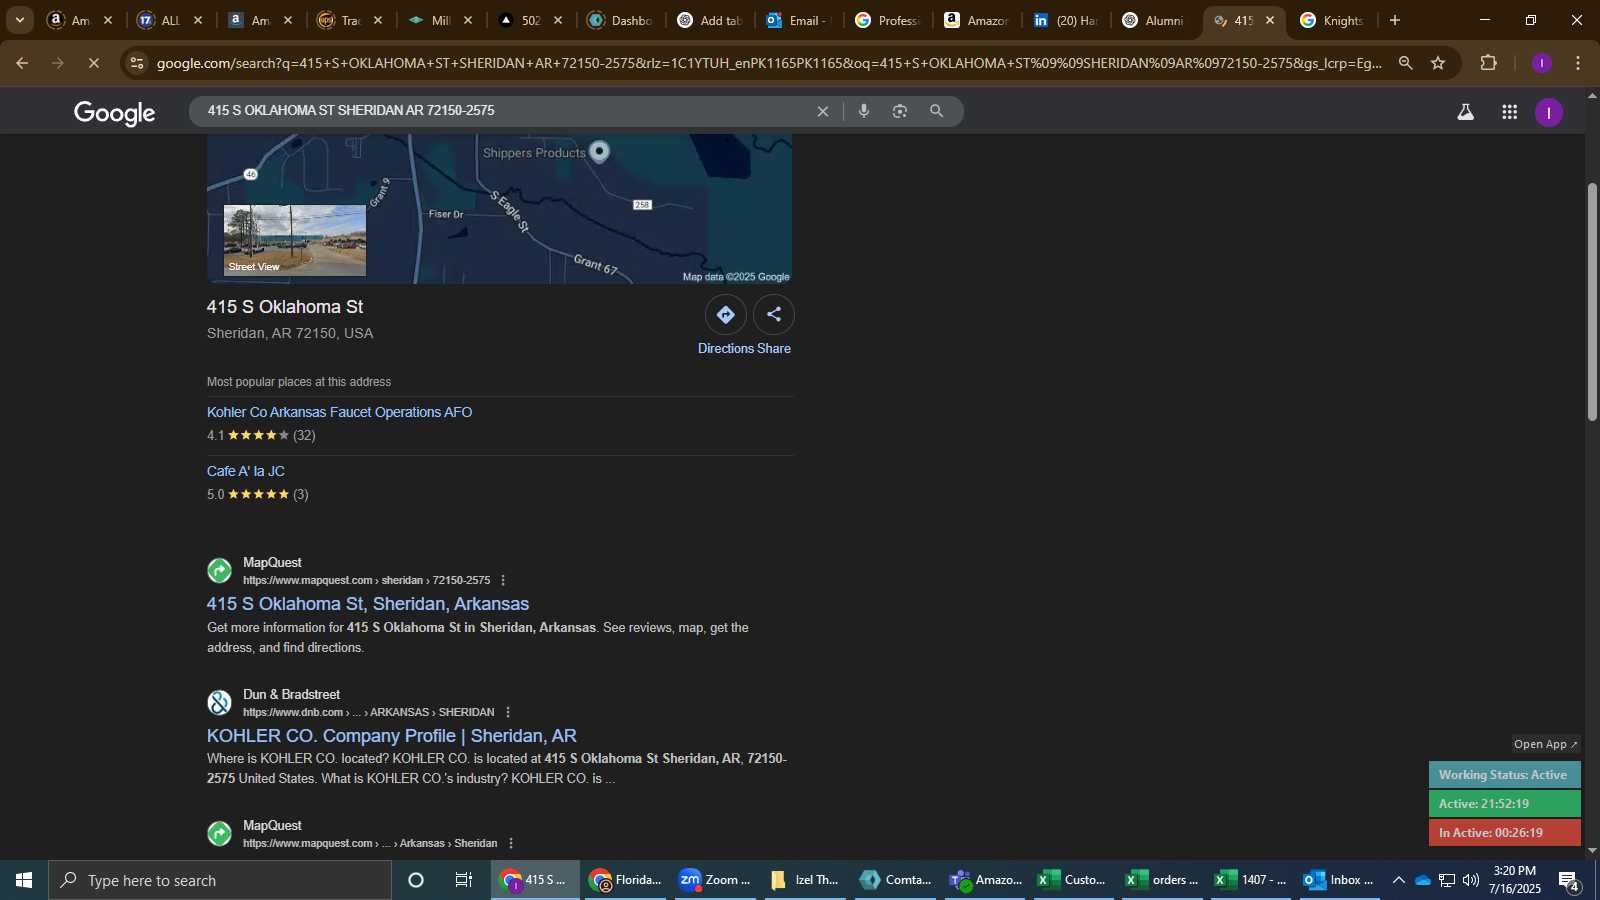Show hidden system tray icons
This screenshot has height=900, width=1600.
1398,880
